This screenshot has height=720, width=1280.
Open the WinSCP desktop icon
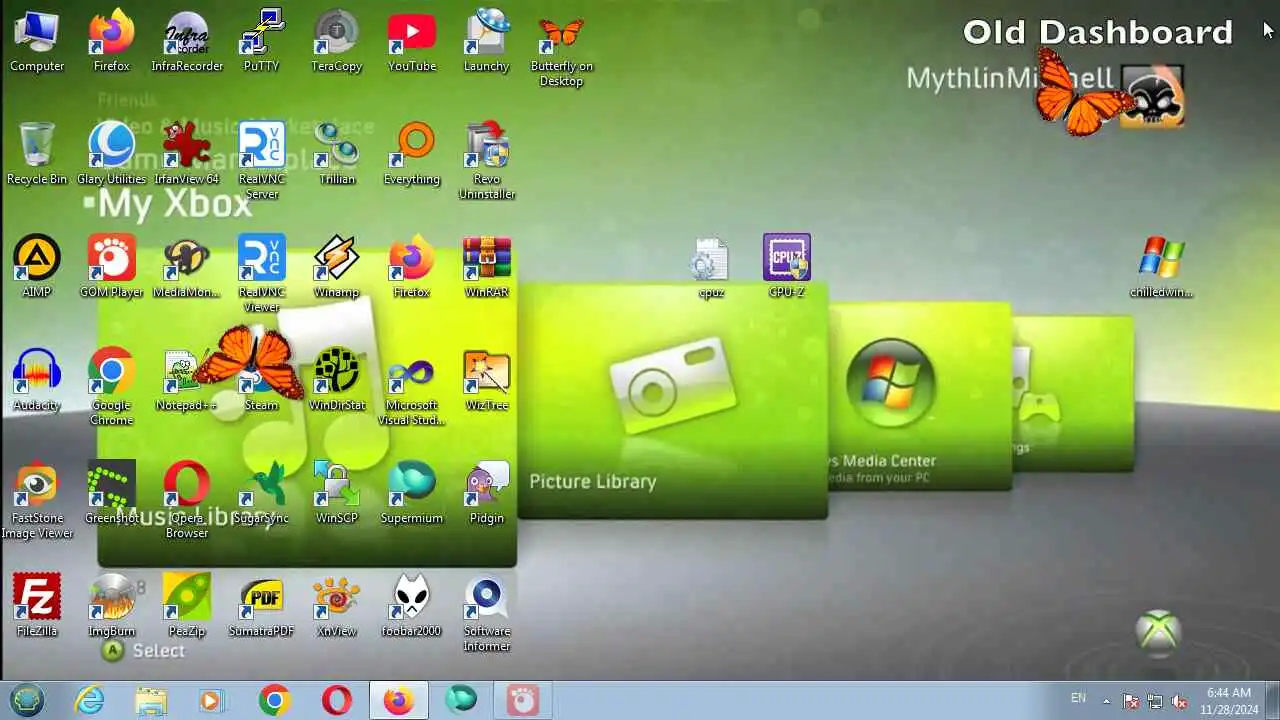pyautogui.click(x=337, y=493)
